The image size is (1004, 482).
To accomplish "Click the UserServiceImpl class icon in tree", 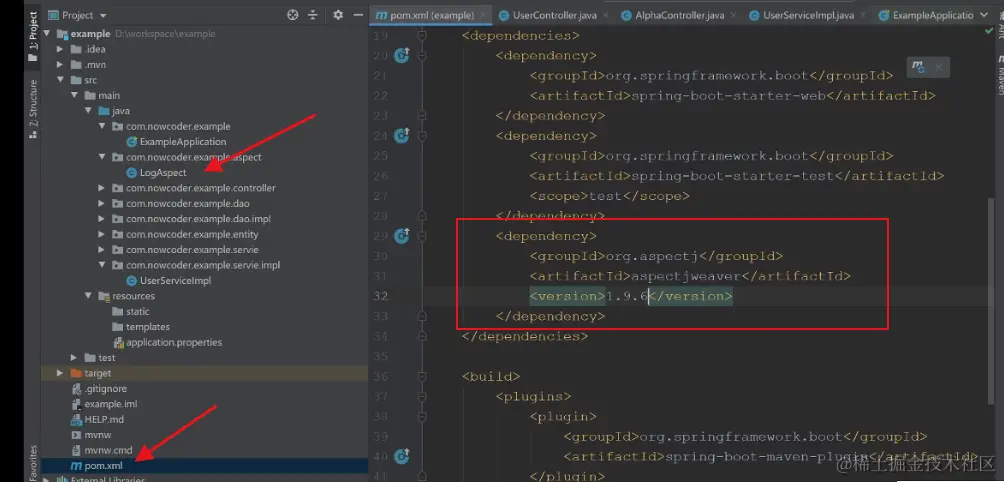I will [132, 280].
